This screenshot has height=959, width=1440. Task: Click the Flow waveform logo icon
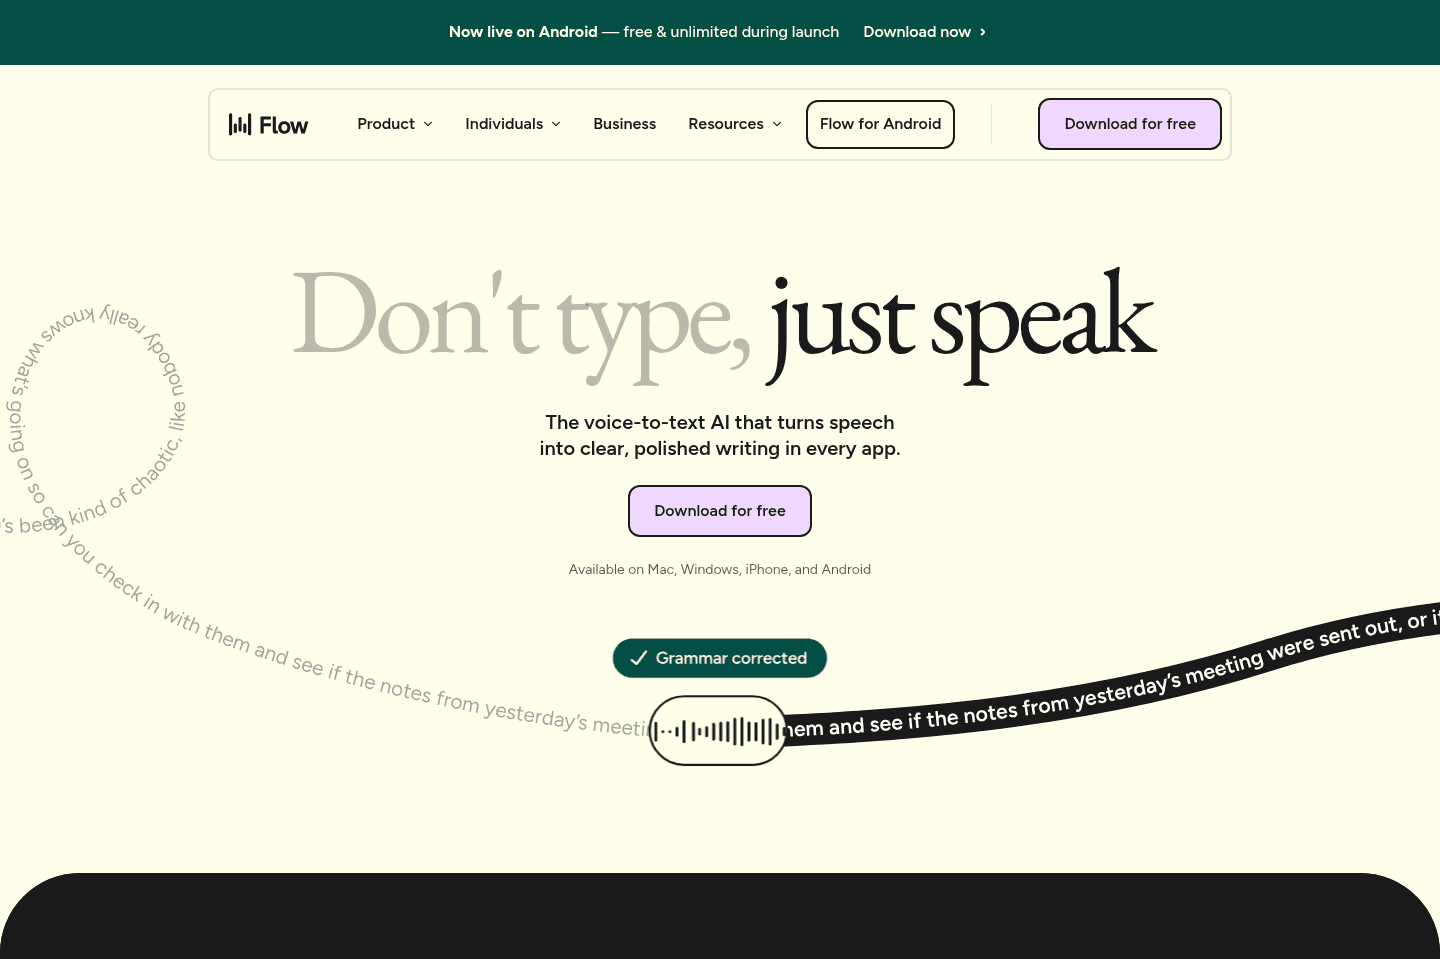240,124
